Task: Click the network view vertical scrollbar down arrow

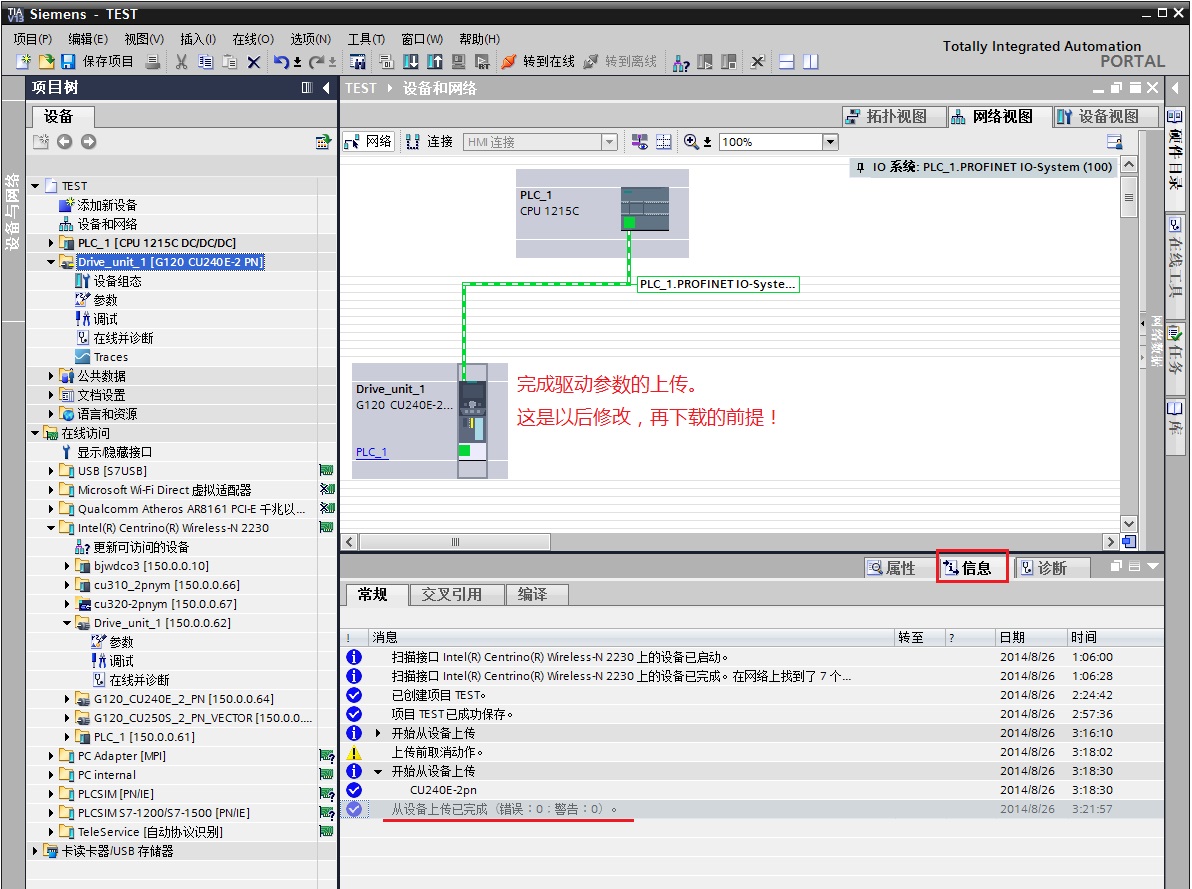Action: [1129, 523]
